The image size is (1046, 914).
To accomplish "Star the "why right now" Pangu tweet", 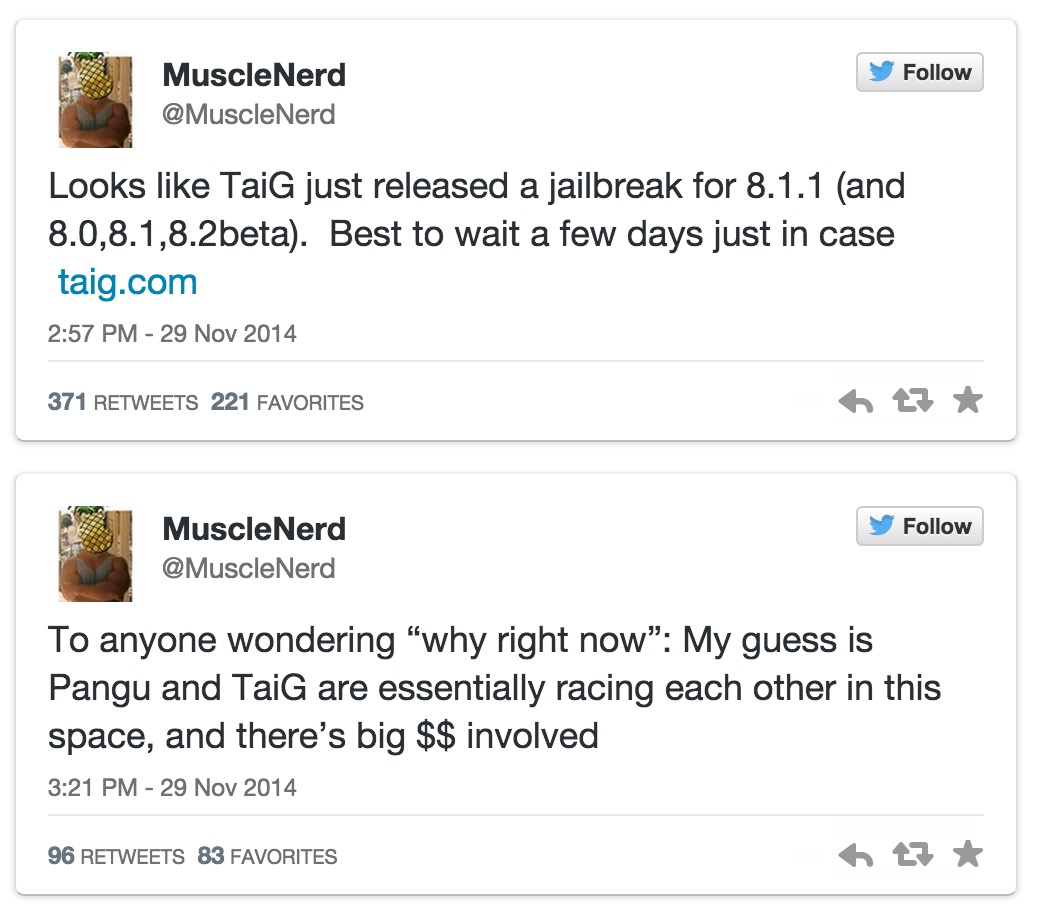I will pos(967,855).
